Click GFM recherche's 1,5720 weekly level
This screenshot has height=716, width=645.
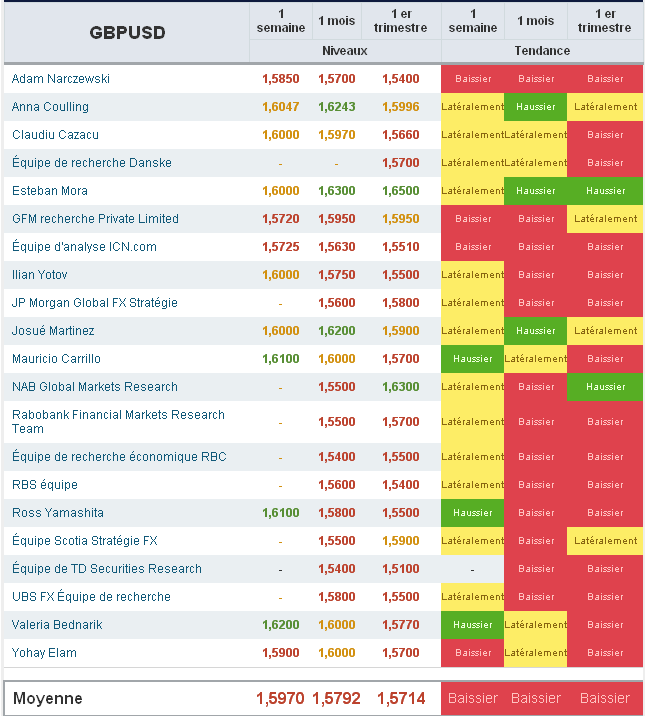(281, 219)
